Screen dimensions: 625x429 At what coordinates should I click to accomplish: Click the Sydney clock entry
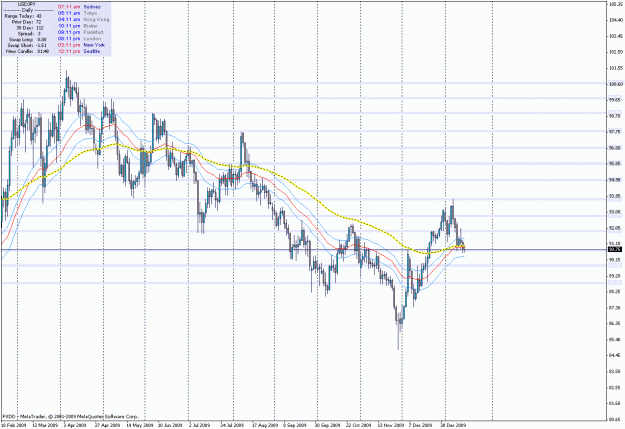coord(79,7)
